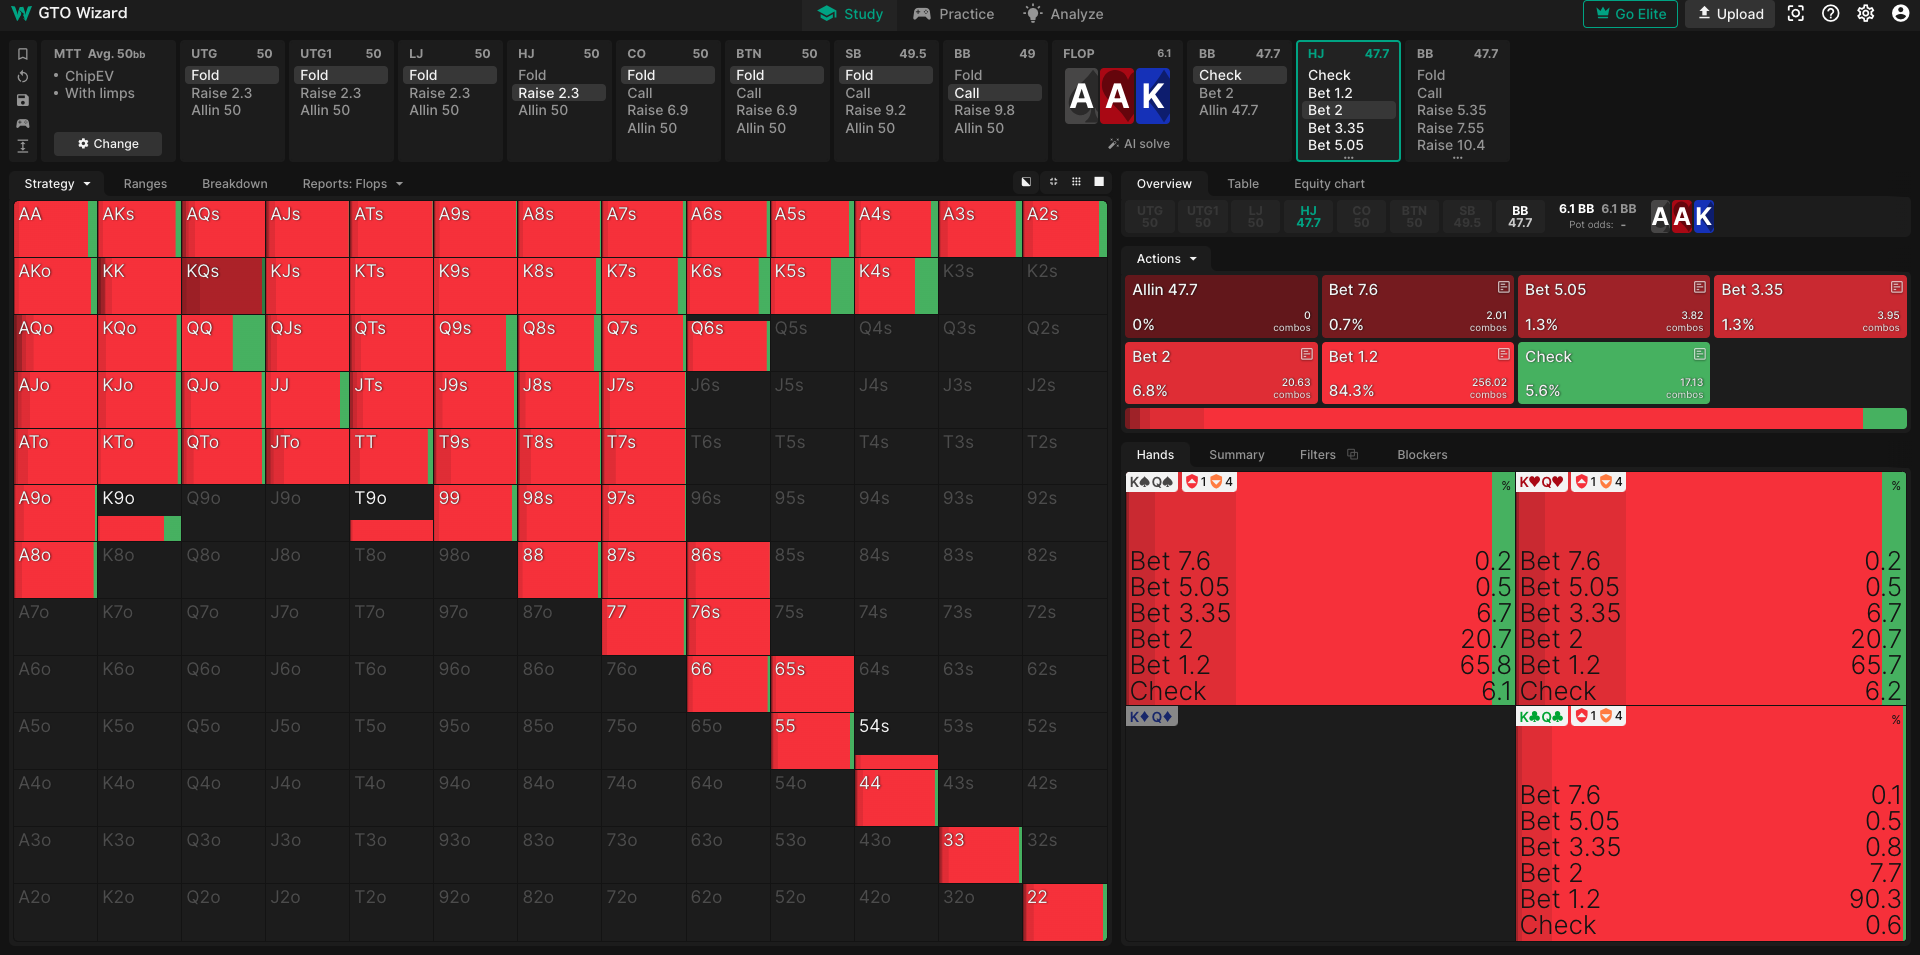The width and height of the screenshot is (1920, 955).
Task: Click the AI solve wand icon
Action: 1113,144
